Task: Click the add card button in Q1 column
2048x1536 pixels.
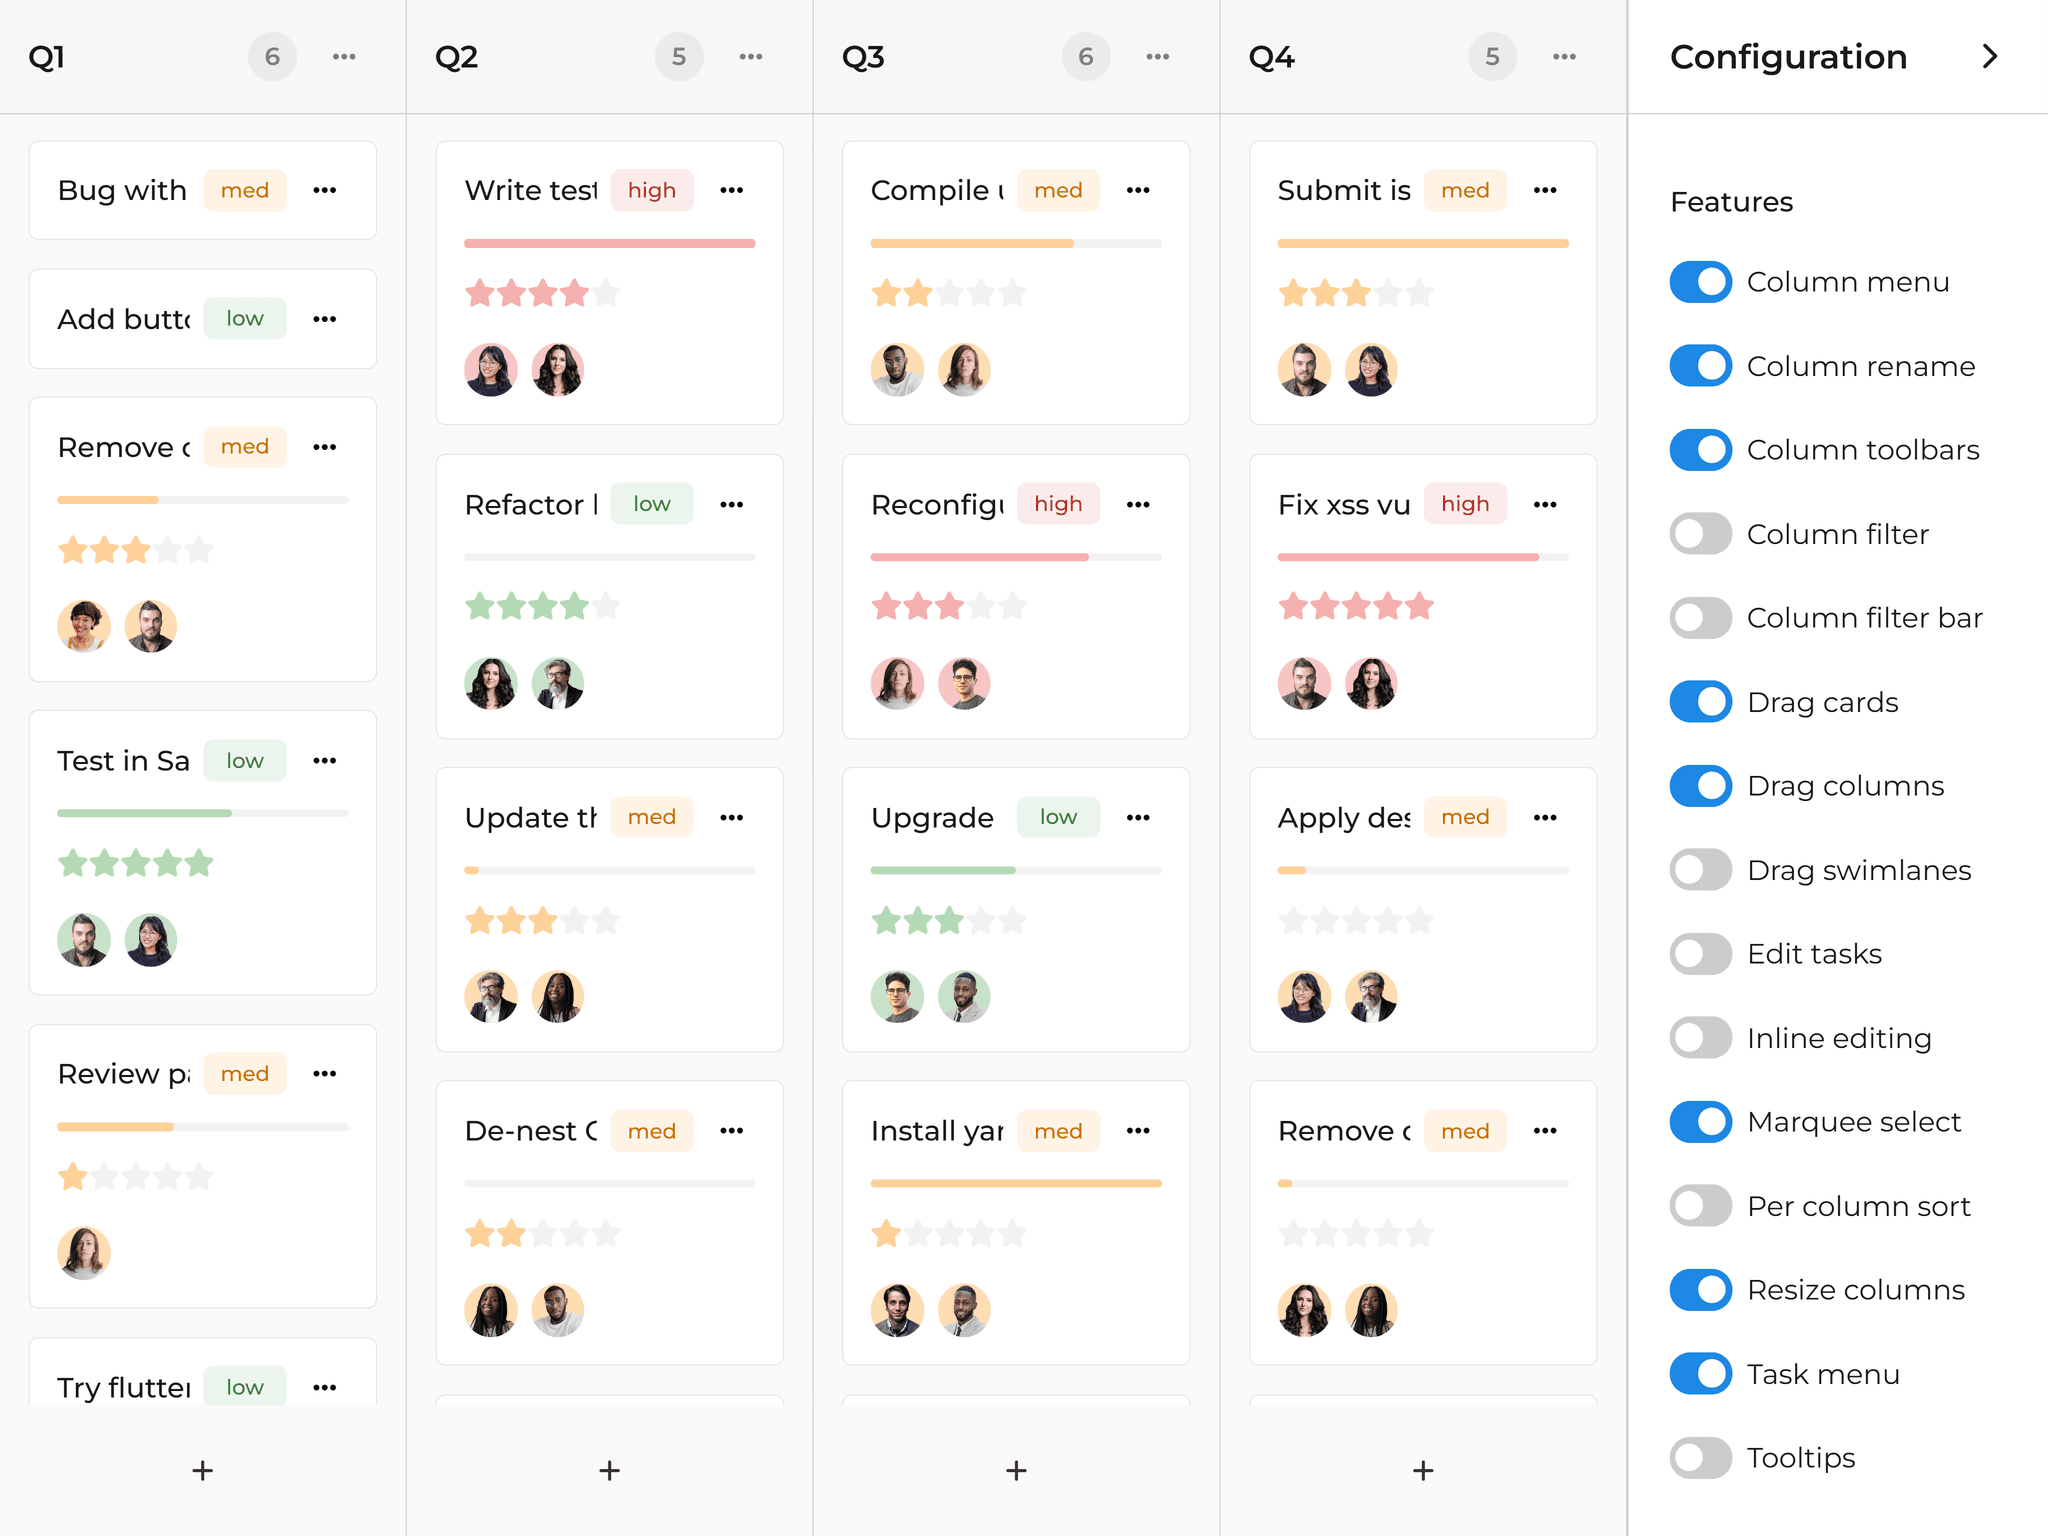Action: click(x=202, y=1470)
